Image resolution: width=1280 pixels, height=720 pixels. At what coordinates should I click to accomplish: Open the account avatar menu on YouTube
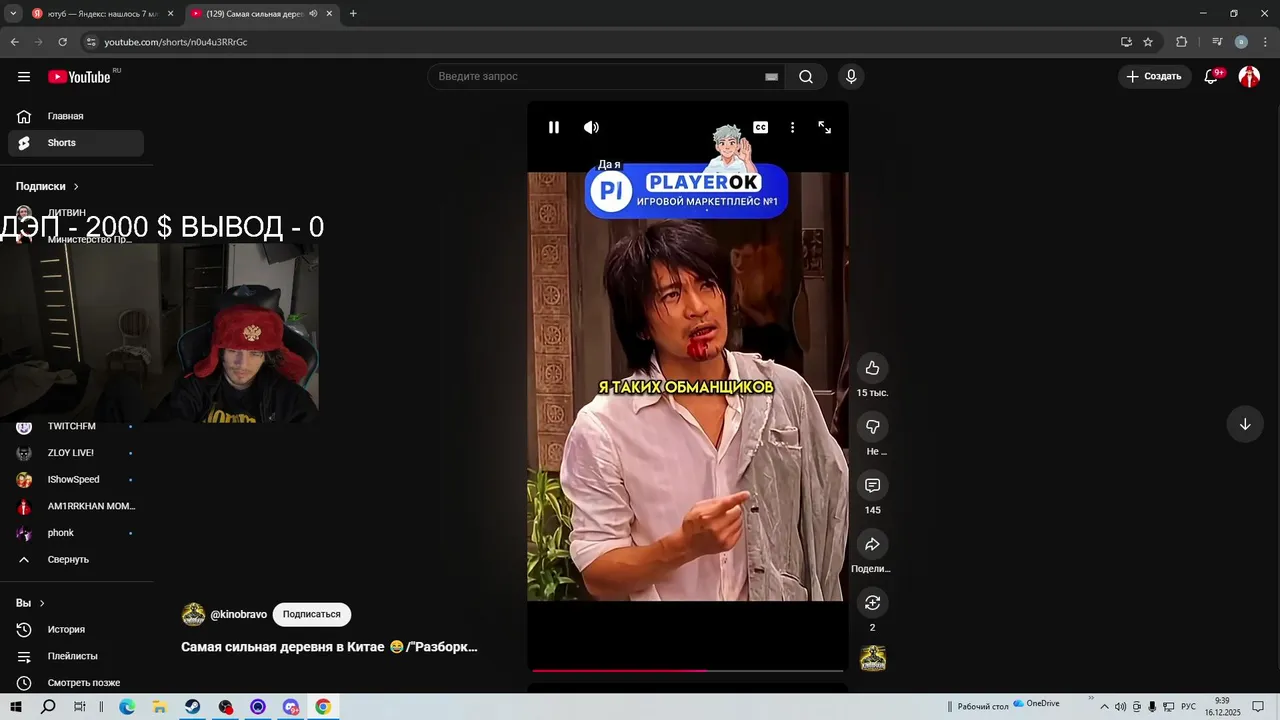click(1249, 76)
